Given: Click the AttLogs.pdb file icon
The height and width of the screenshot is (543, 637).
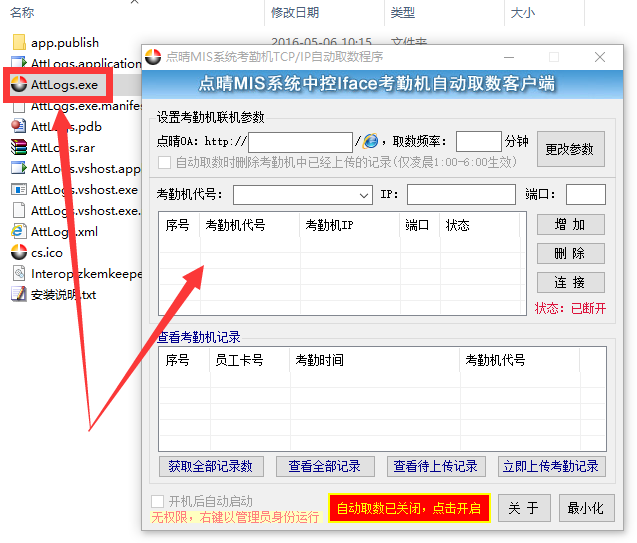Looking at the screenshot, I should point(19,127).
